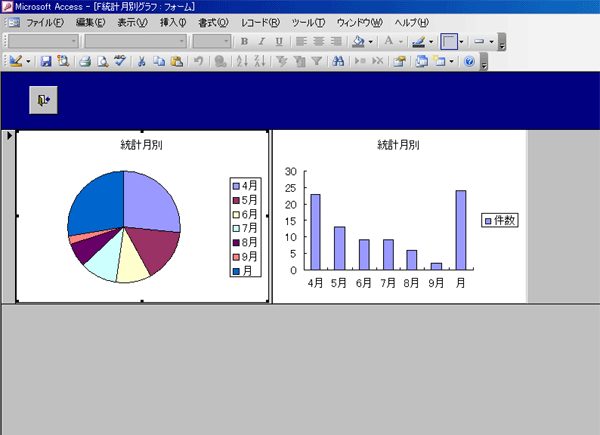Click 件数 legend on bar chart
Screen dimensions: 600x435
500,220
